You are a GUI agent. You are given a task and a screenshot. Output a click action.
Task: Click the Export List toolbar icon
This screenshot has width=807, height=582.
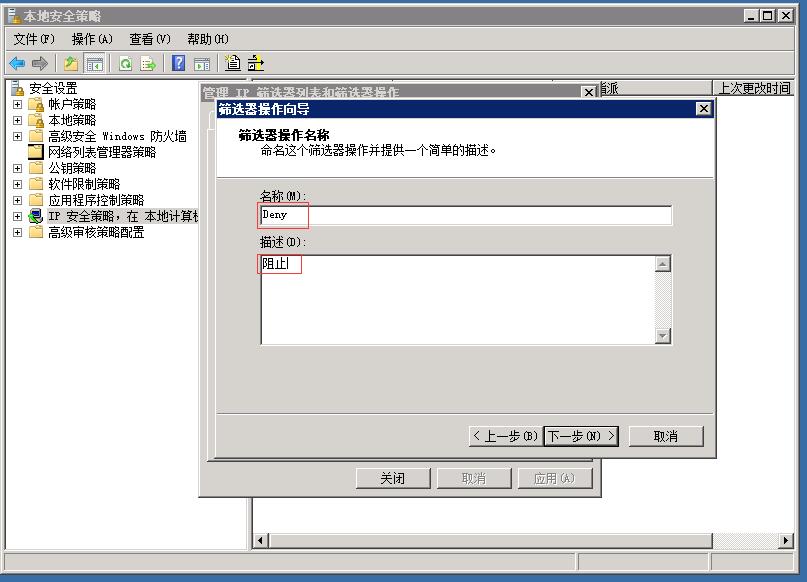[x=150, y=62]
